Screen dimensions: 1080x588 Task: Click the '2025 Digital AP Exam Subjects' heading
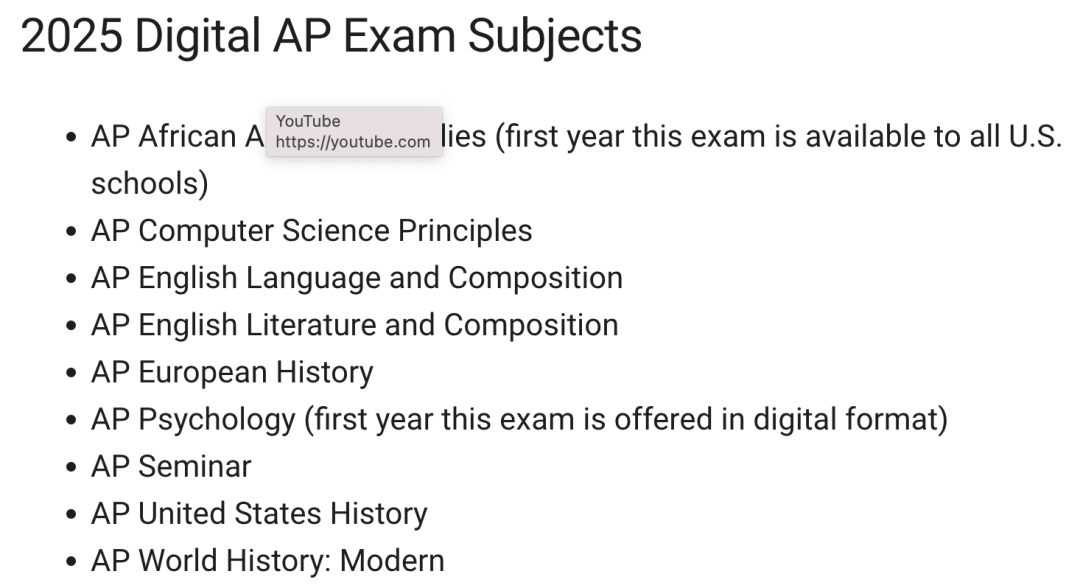[331, 36]
